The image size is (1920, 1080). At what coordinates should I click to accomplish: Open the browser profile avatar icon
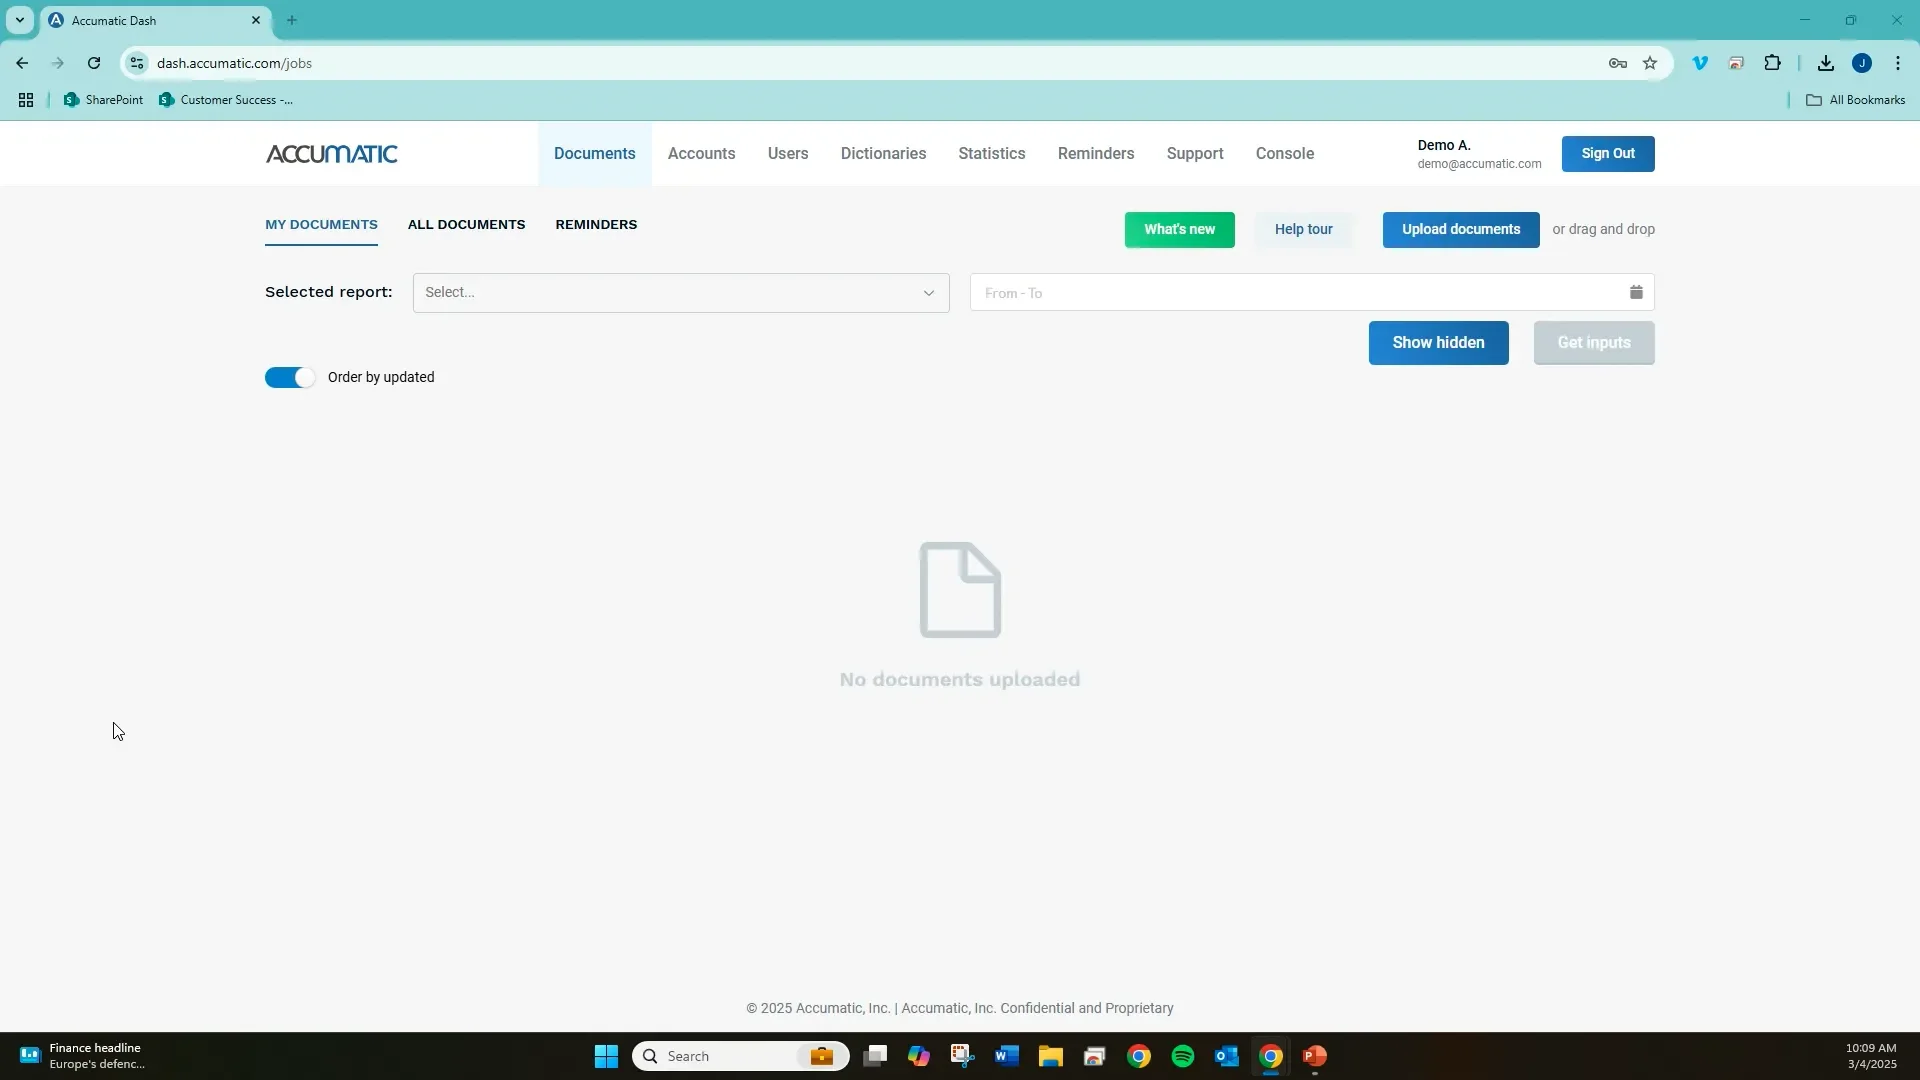(x=1862, y=62)
